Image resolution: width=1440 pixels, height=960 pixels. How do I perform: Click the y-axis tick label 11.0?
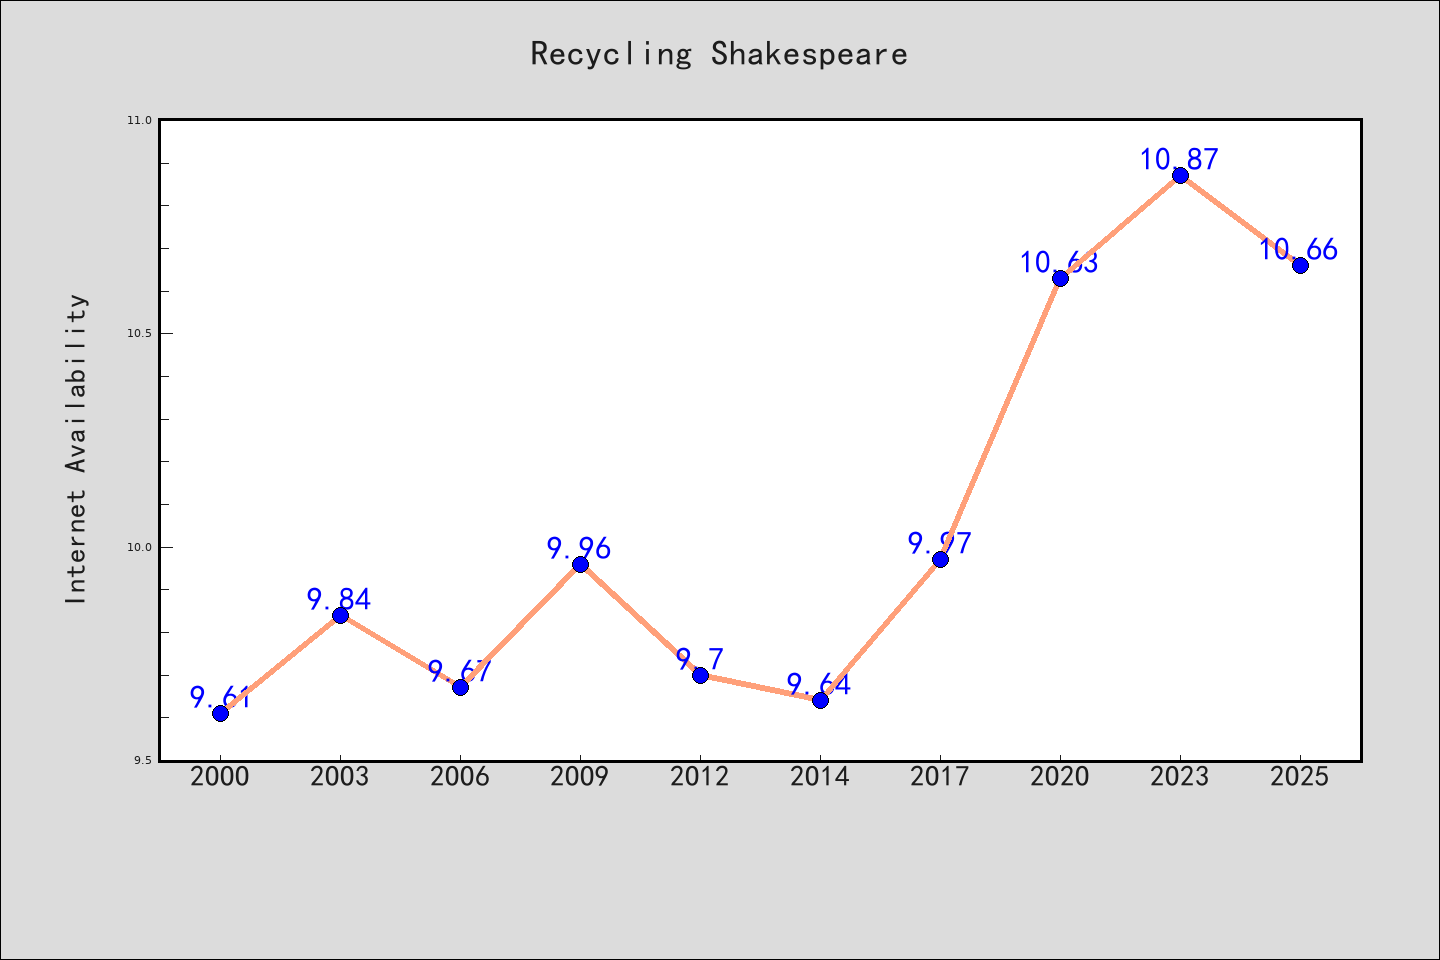tap(139, 120)
